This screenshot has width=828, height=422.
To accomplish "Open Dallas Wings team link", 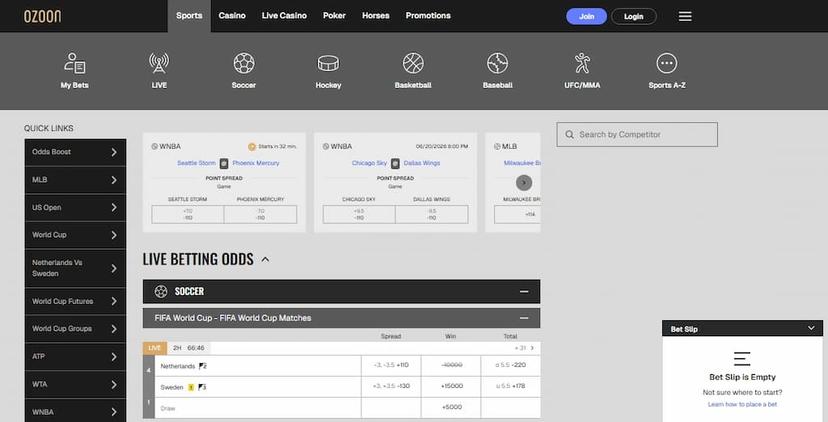I will click(422, 163).
